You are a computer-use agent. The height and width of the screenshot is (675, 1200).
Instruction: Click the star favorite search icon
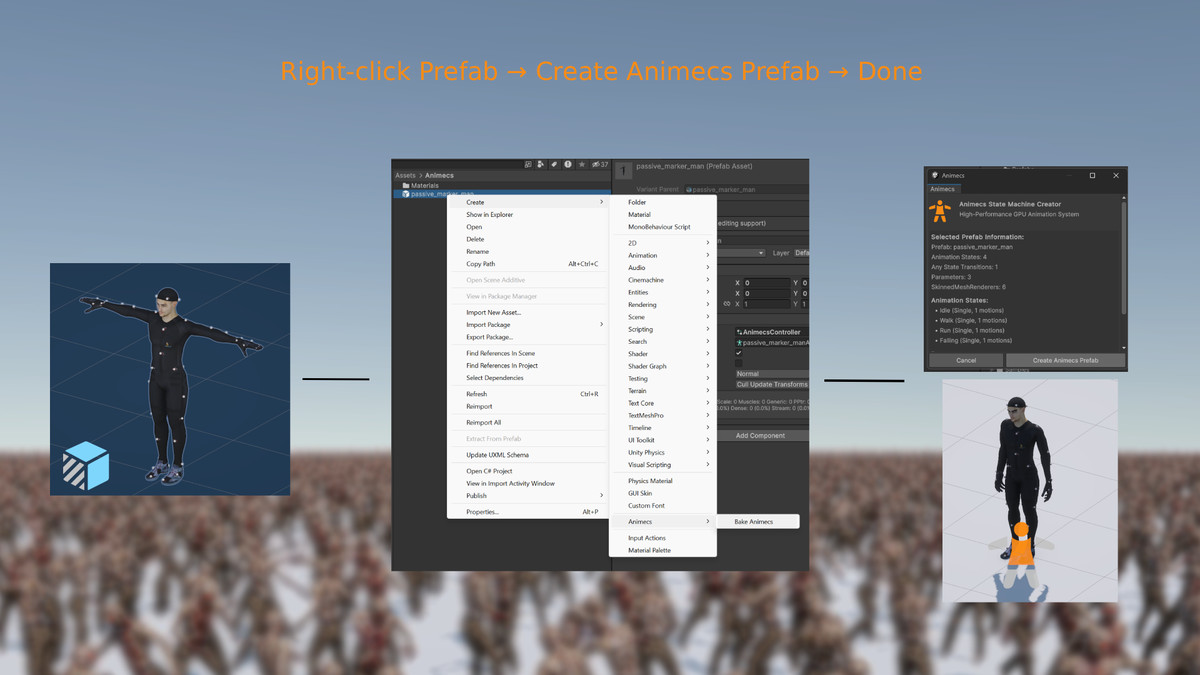tap(582, 164)
